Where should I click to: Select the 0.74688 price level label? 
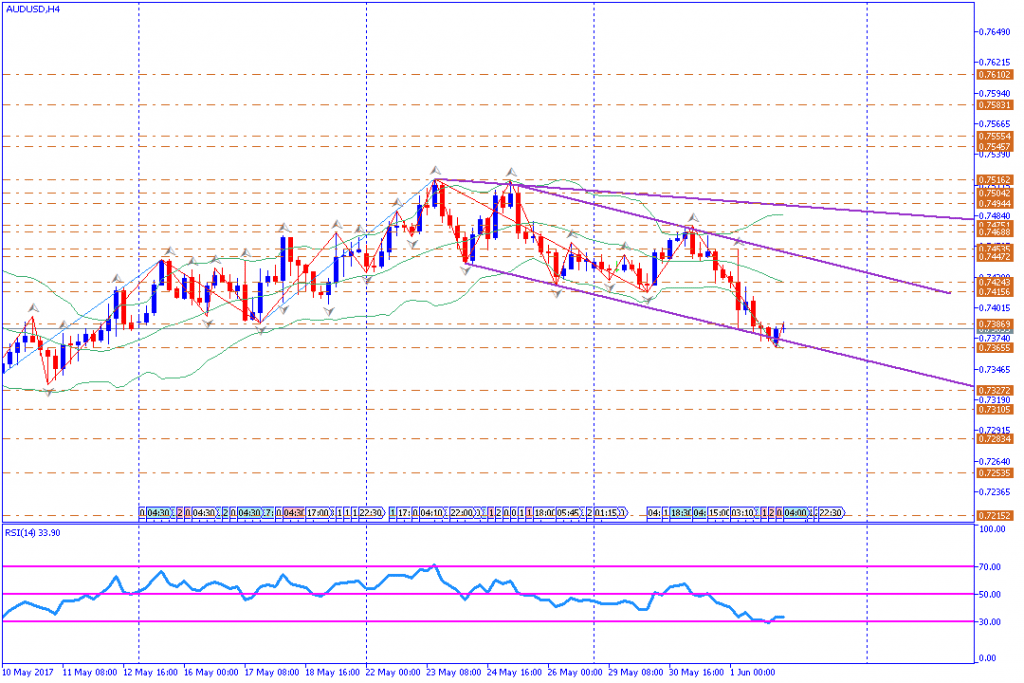(x=995, y=232)
